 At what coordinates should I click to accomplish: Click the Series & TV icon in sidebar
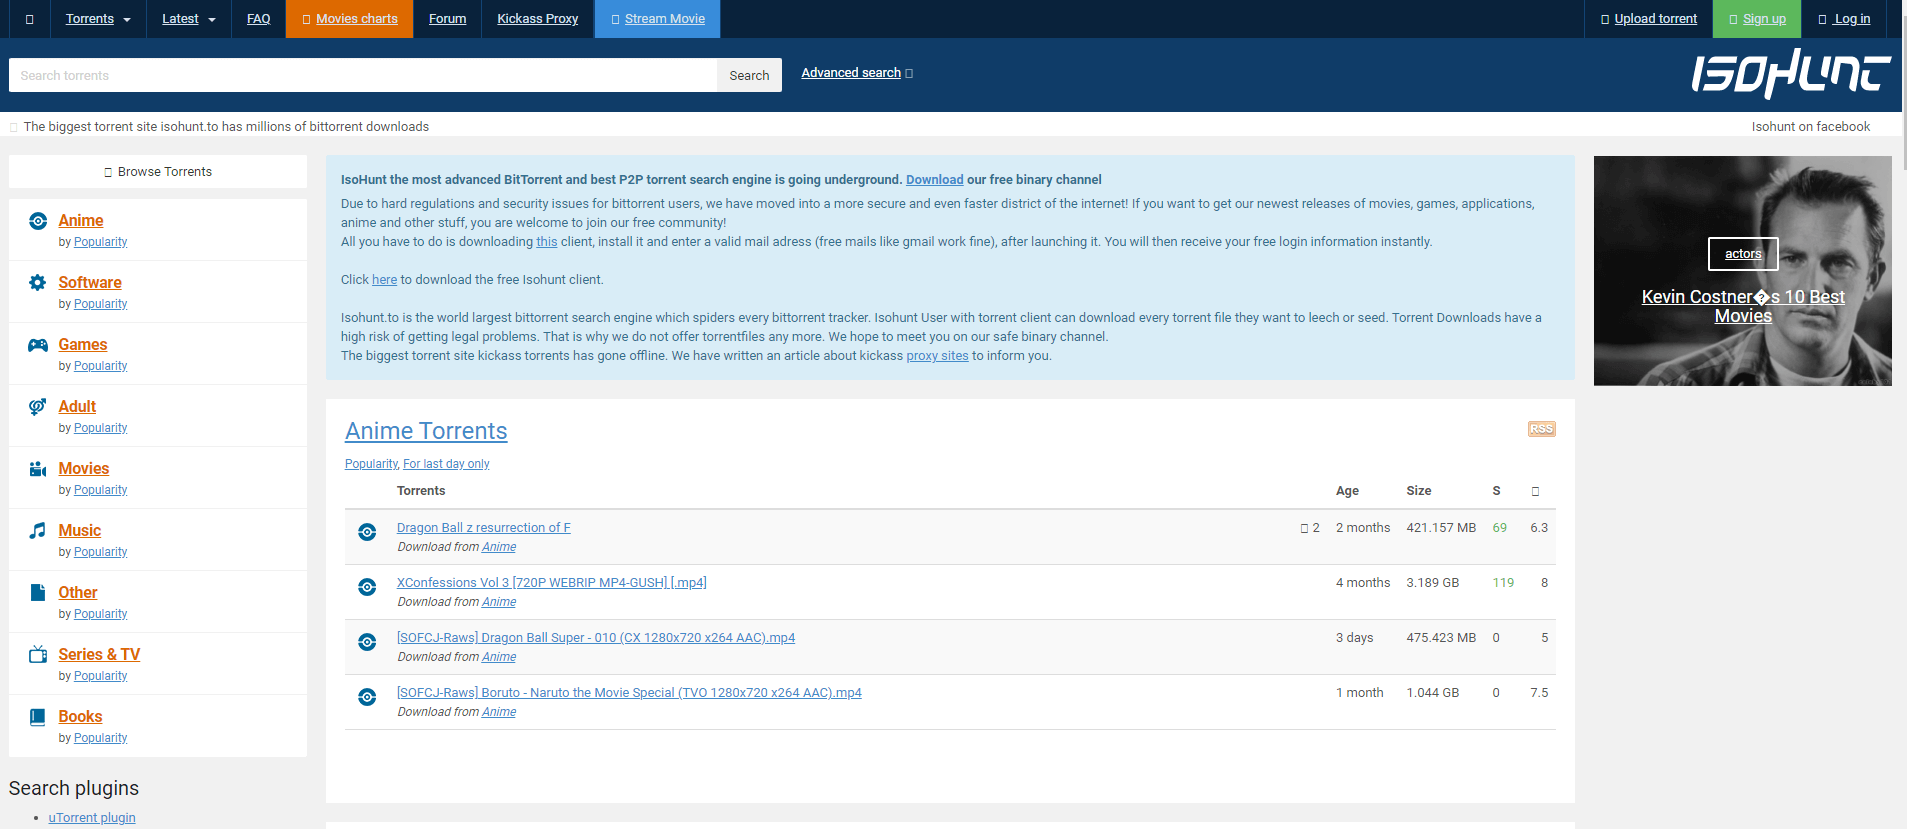tap(38, 655)
